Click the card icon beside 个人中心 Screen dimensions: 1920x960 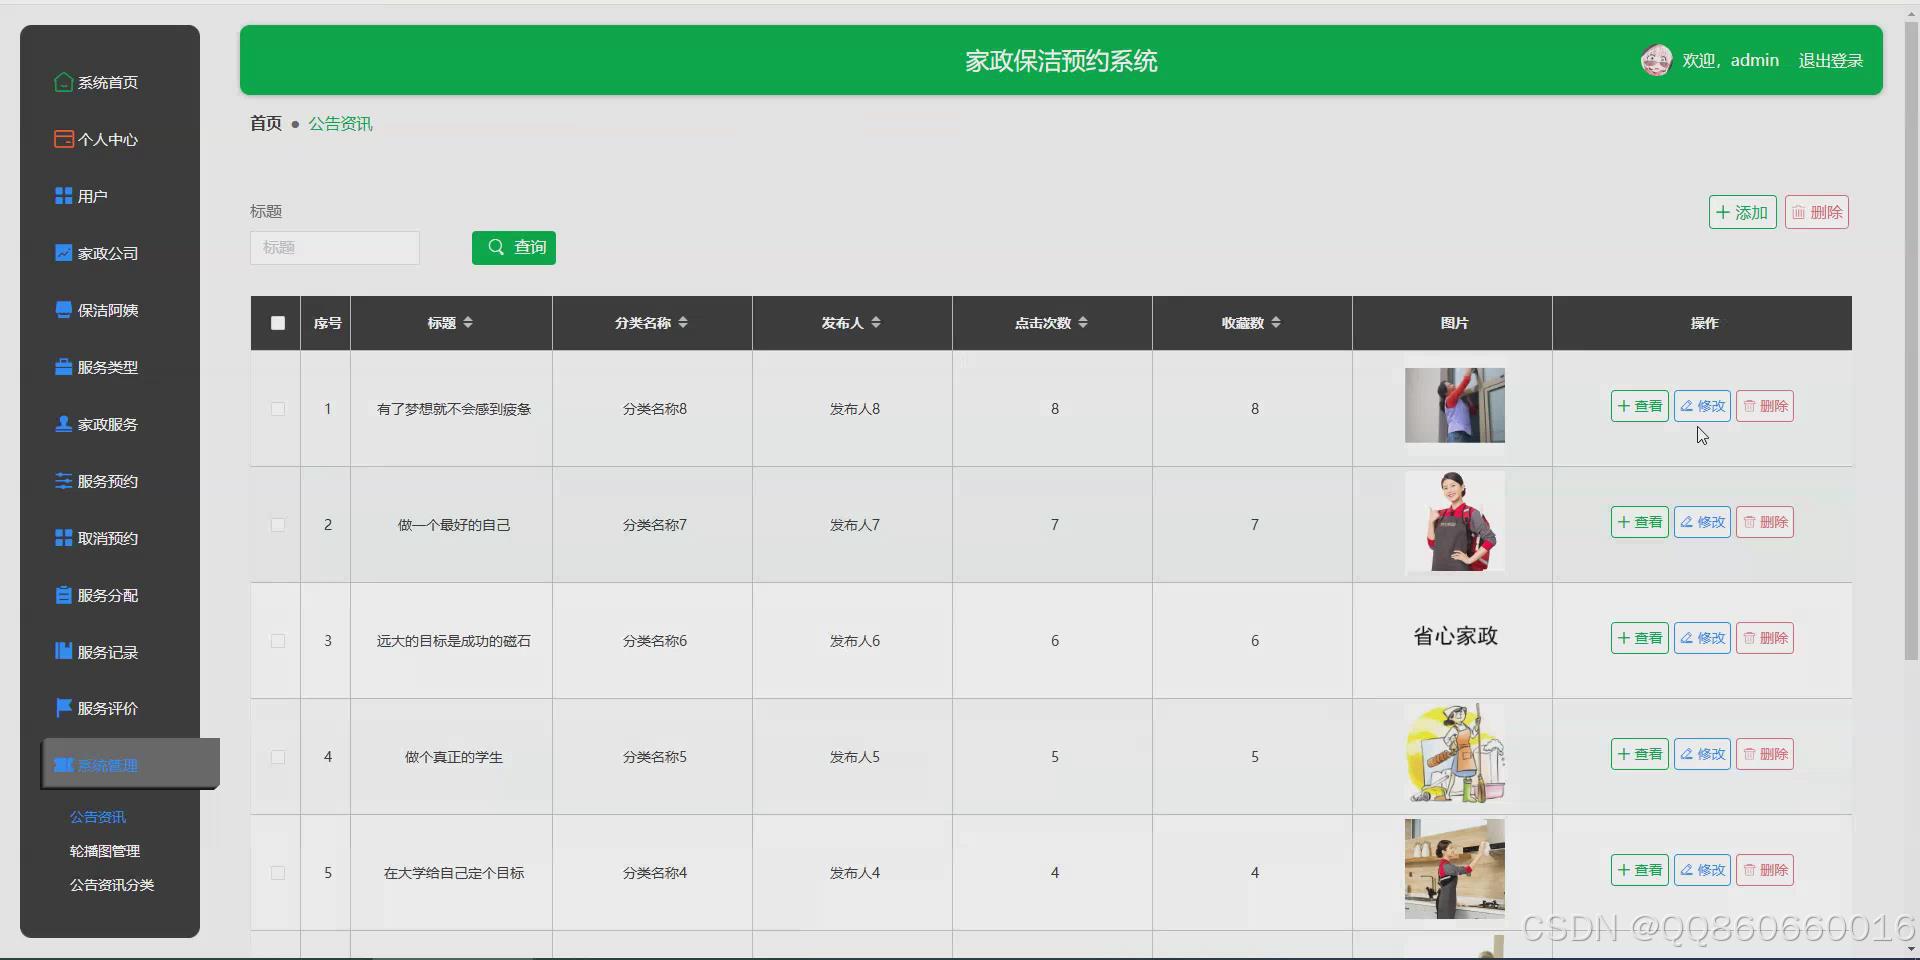[64, 139]
